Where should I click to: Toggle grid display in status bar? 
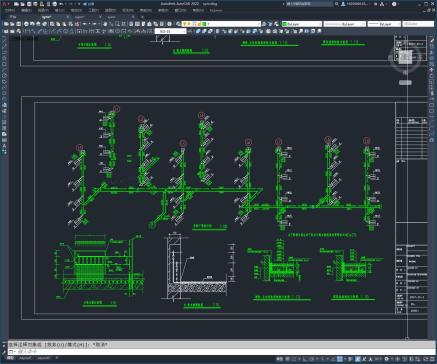tap(287, 359)
